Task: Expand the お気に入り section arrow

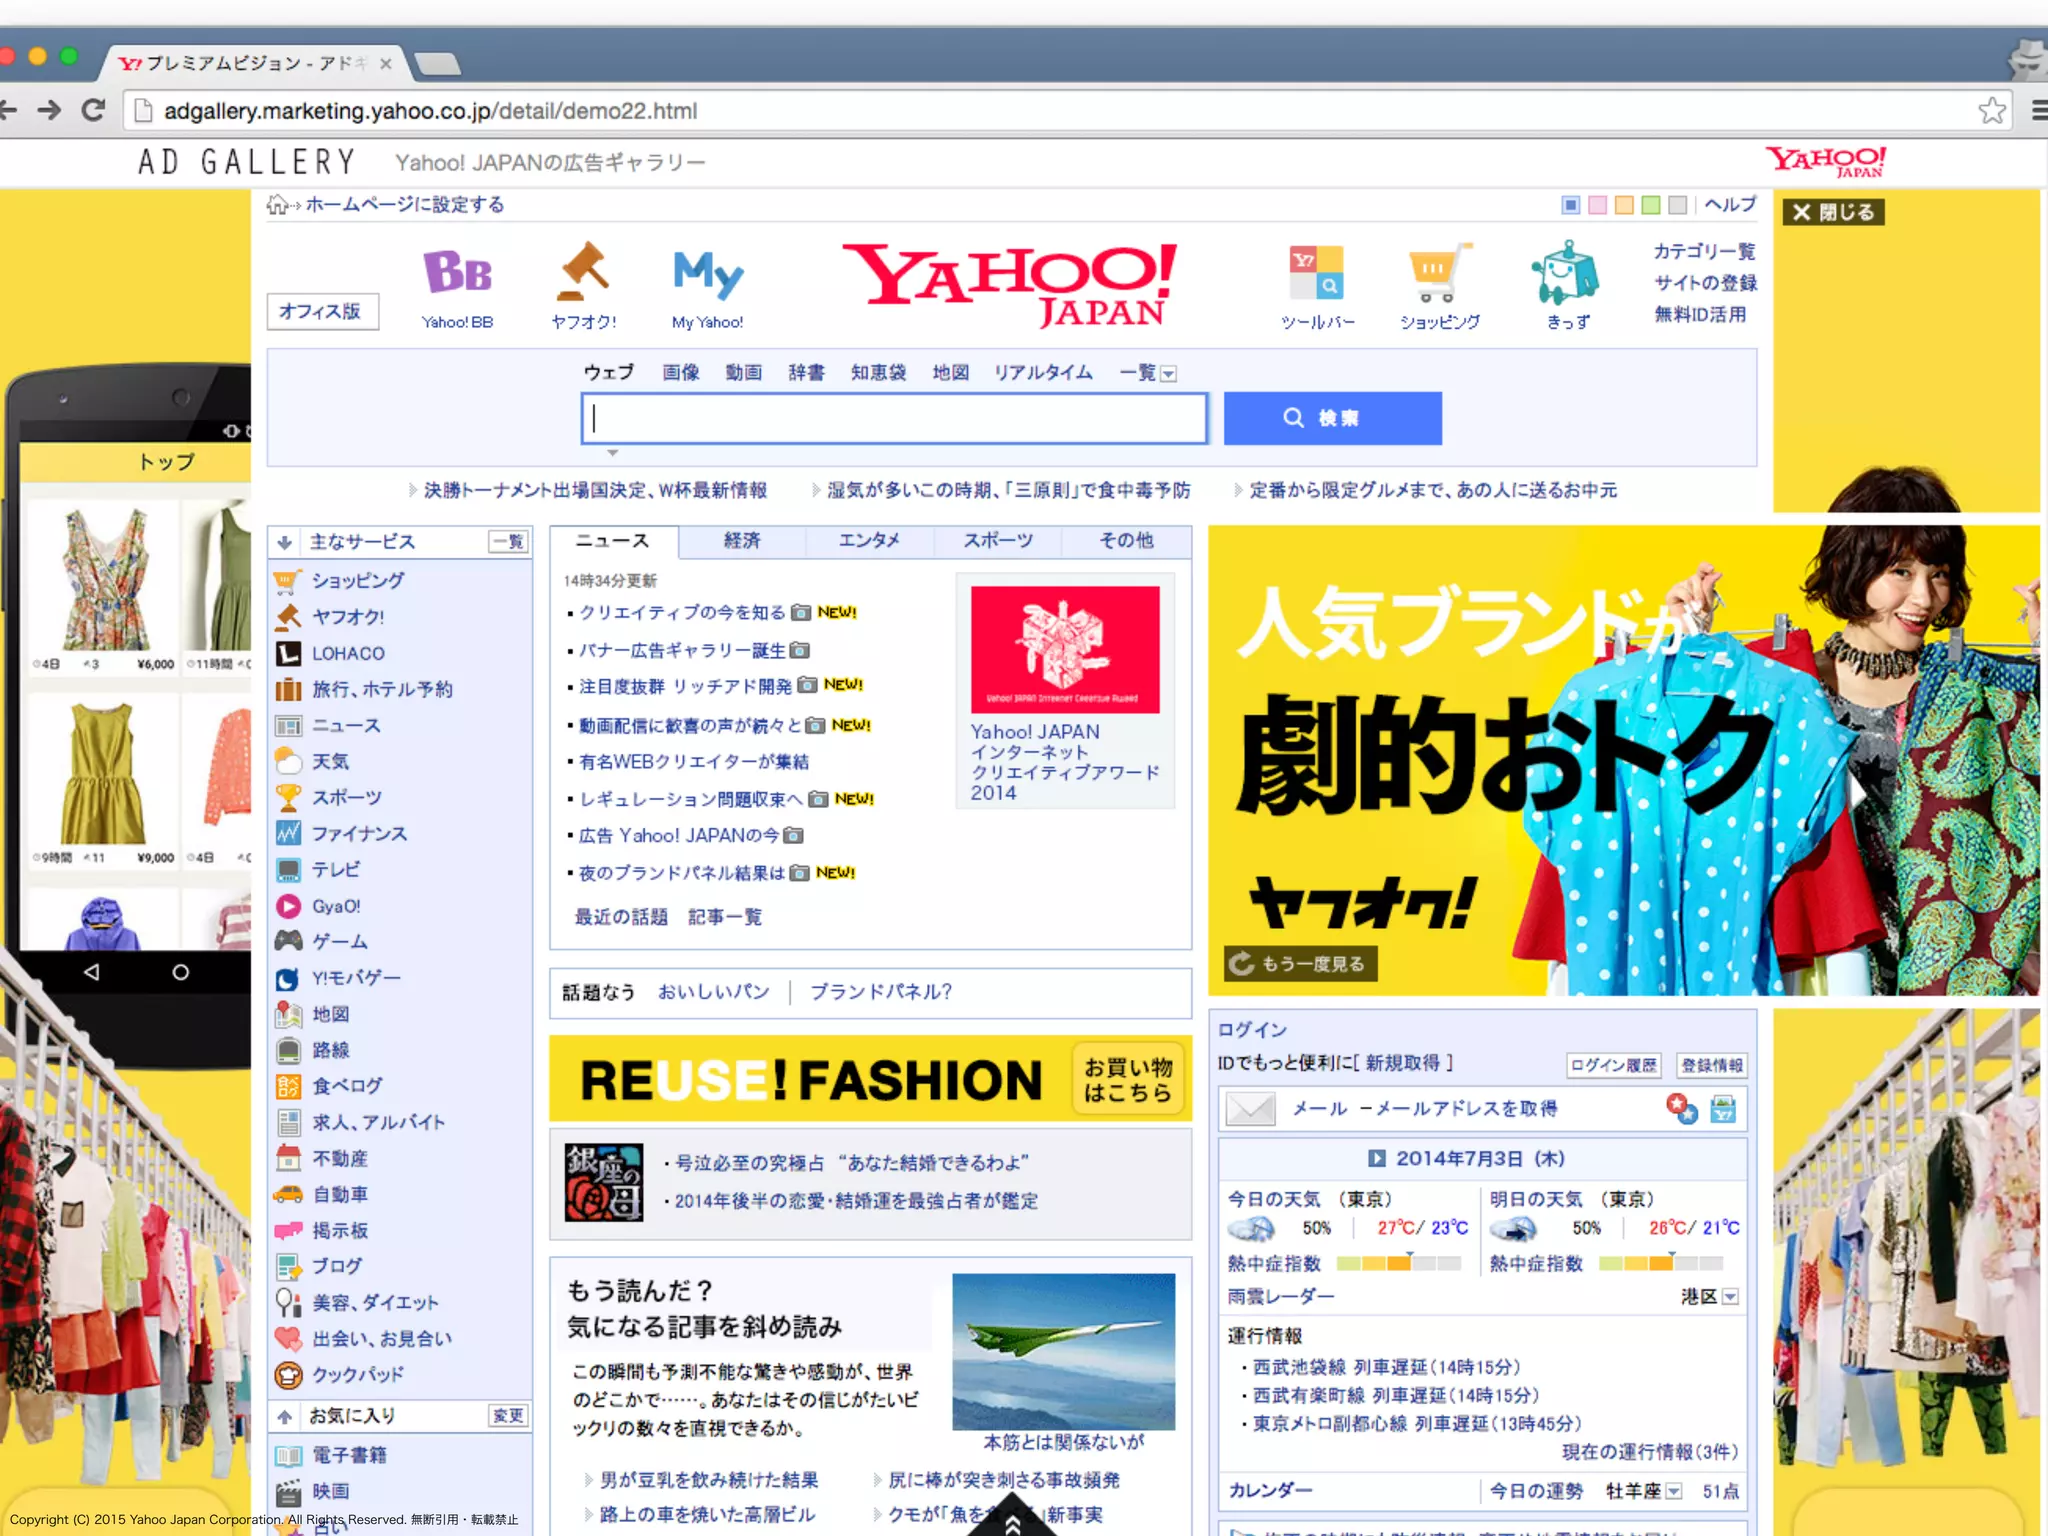Action: 285,1416
